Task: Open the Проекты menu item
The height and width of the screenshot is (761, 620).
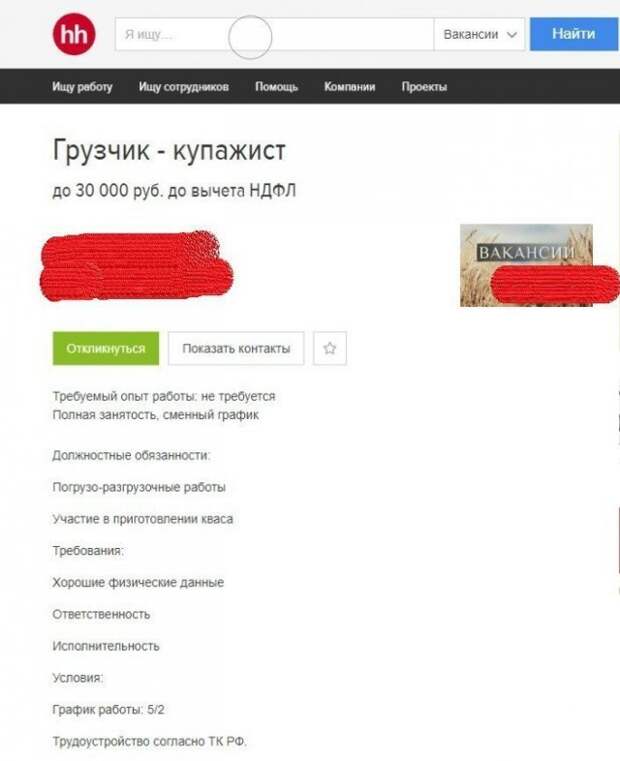Action: 424,86
